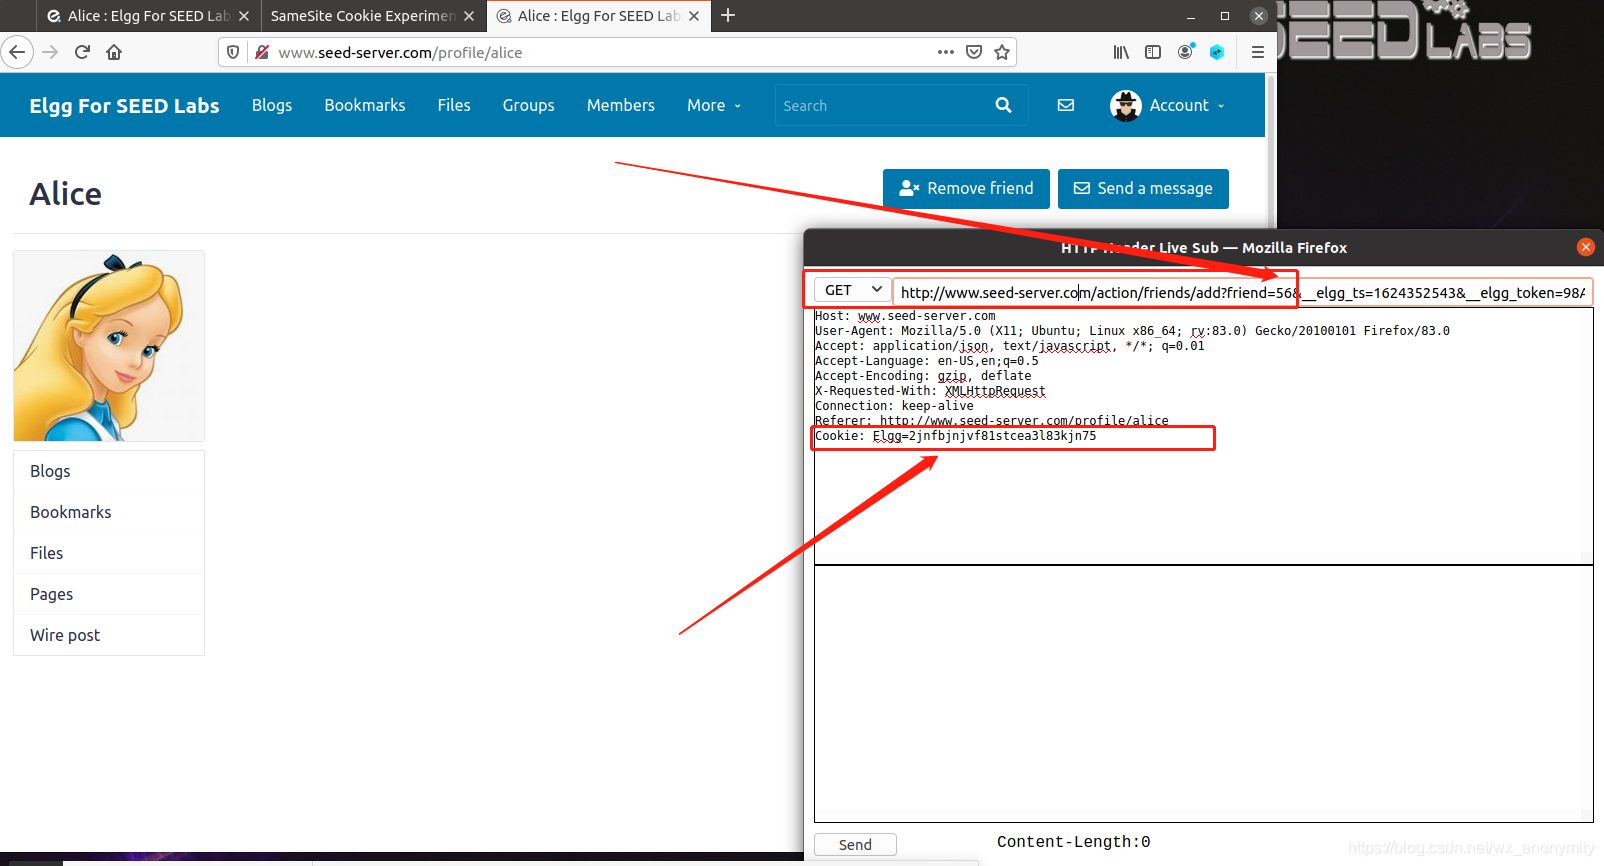Open Bookmarks in Alice's profile sidebar
The width and height of the screenshot is (1604, 866).
pyautogui.click(x=109, y=512)
